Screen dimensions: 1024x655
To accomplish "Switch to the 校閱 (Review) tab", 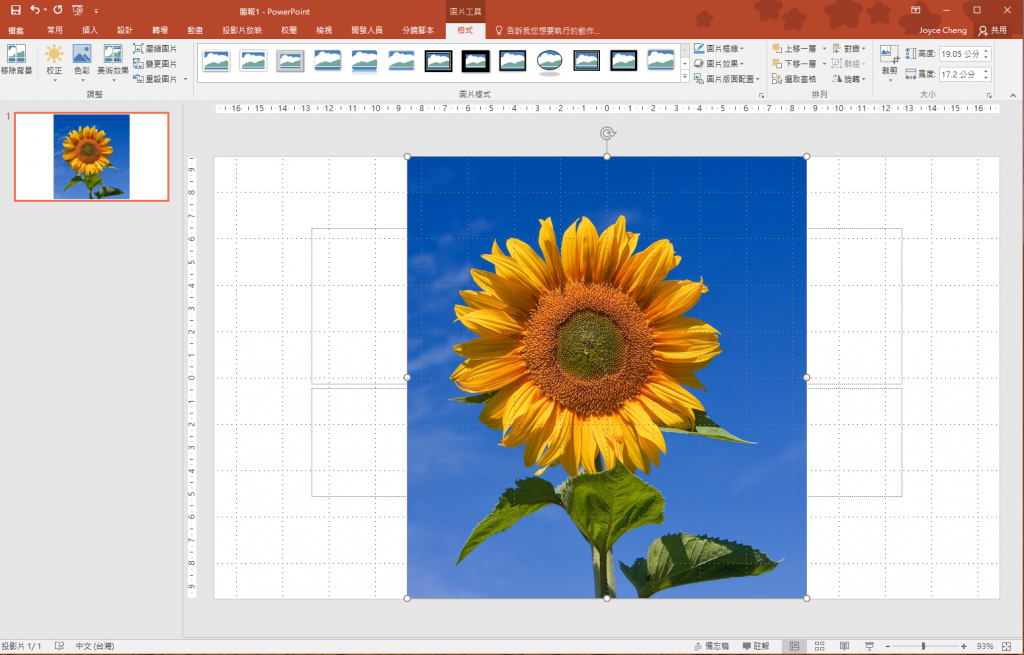I will 289,30.
